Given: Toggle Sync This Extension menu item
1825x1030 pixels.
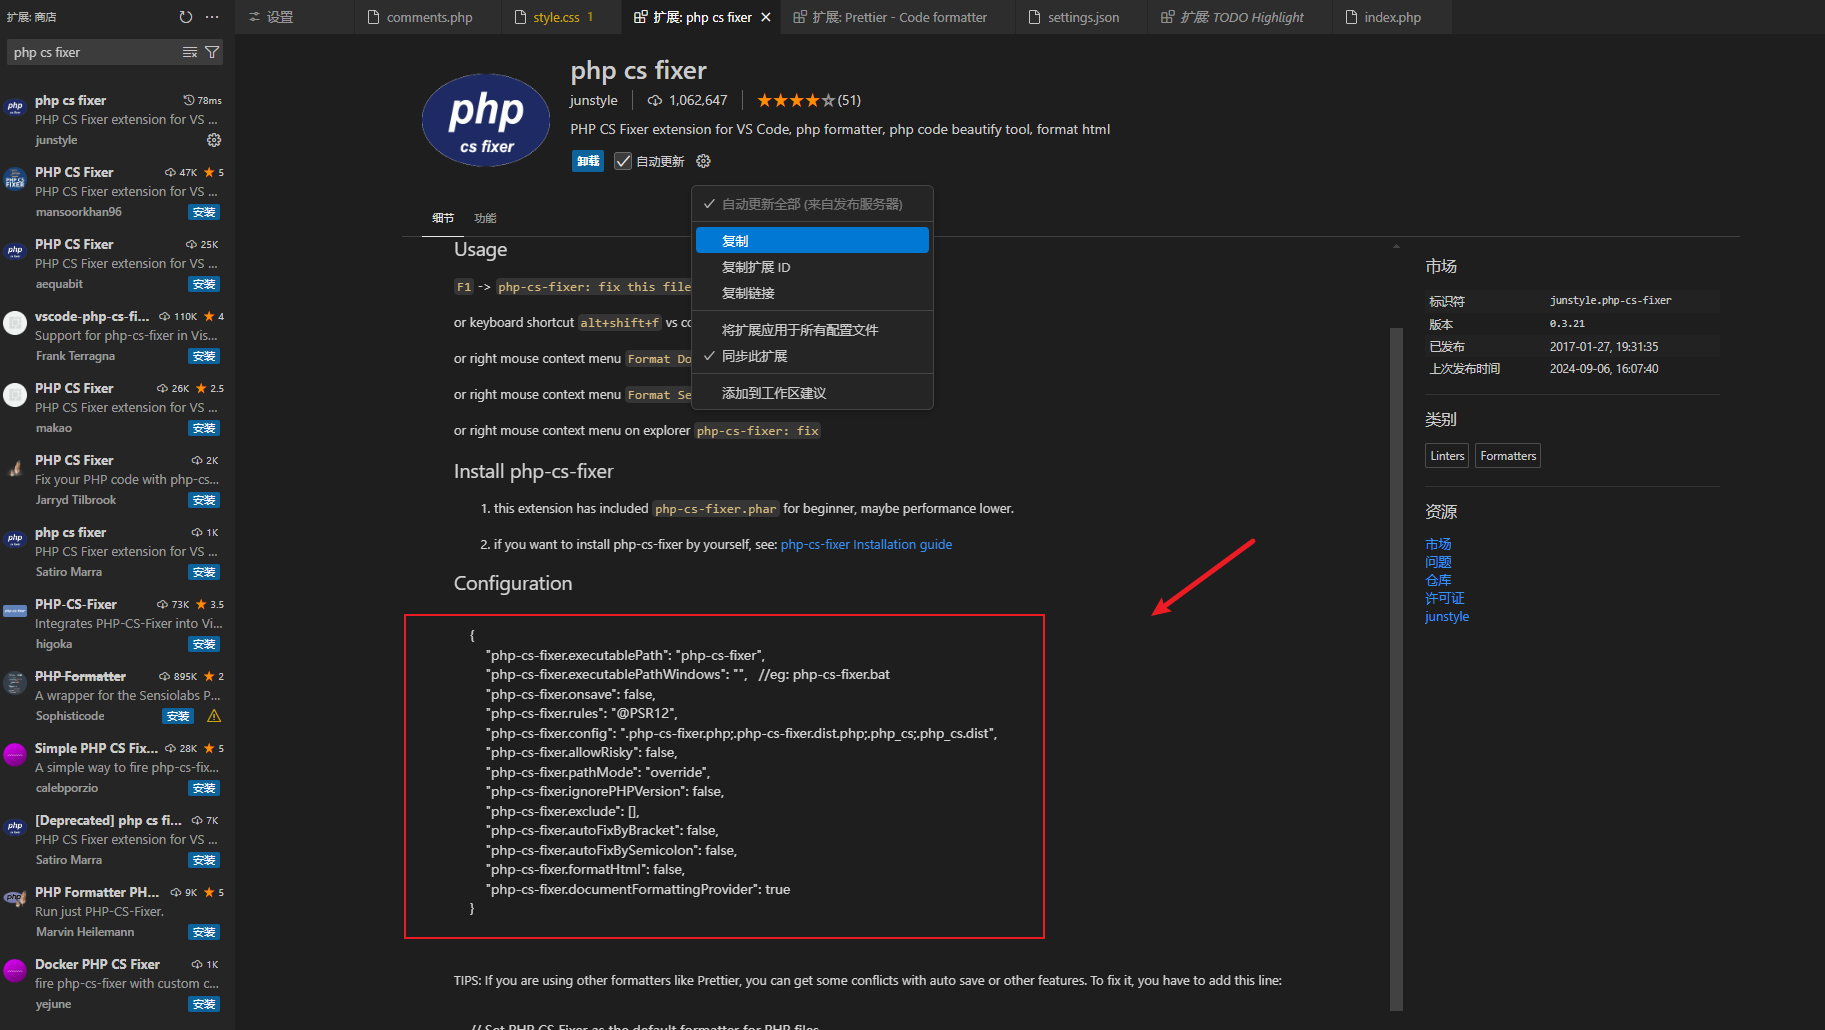Looking at the screenshot, I should (812, 356).
